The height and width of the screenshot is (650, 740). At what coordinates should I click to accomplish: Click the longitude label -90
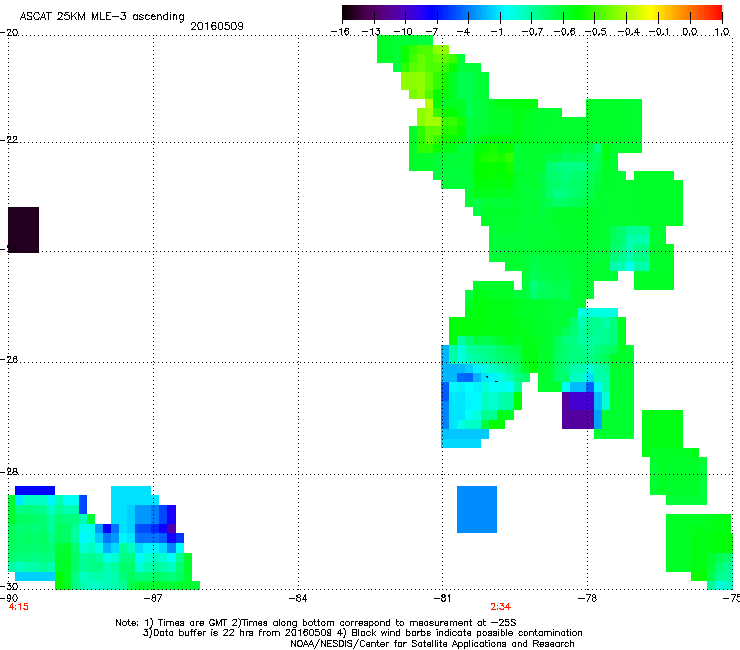(9, 598)
